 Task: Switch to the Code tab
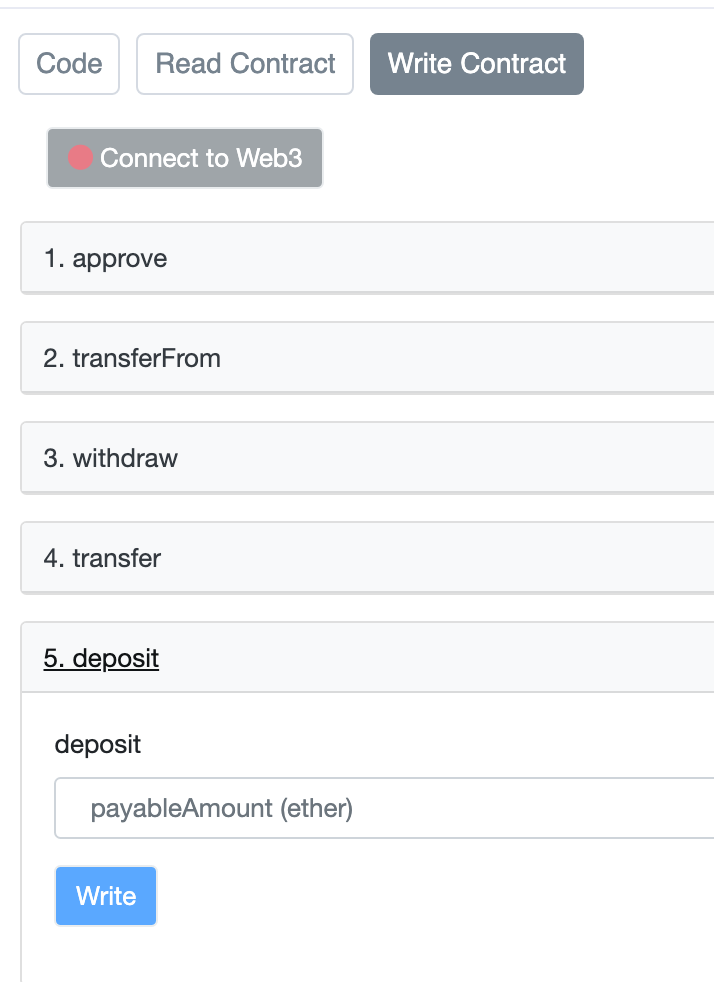pyautogui.click(x=69, y=64)
